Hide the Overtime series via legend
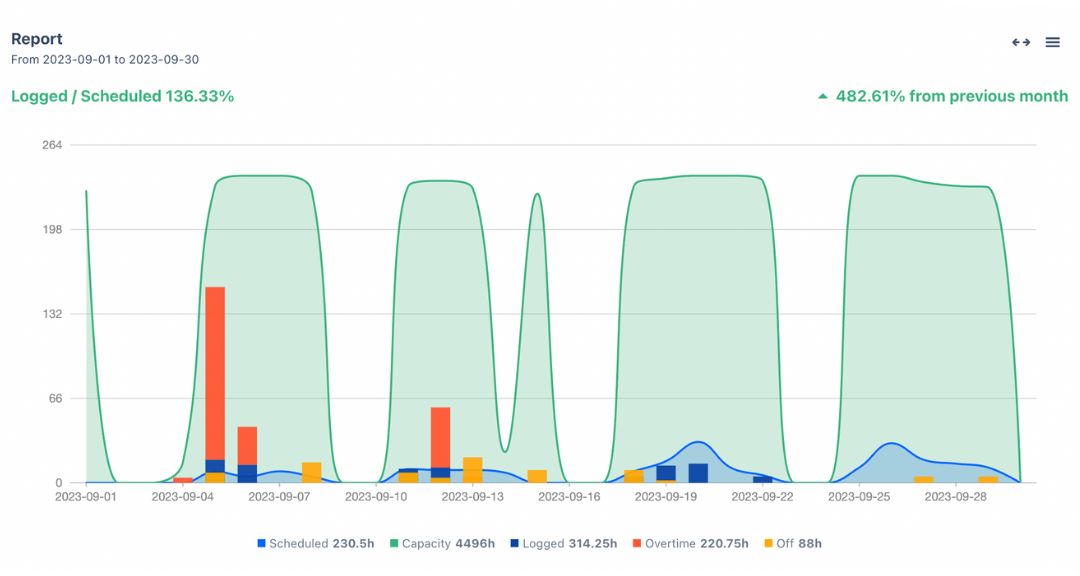Image resolution: width=1080 pixels, height=576 pixels. point(689,543)
